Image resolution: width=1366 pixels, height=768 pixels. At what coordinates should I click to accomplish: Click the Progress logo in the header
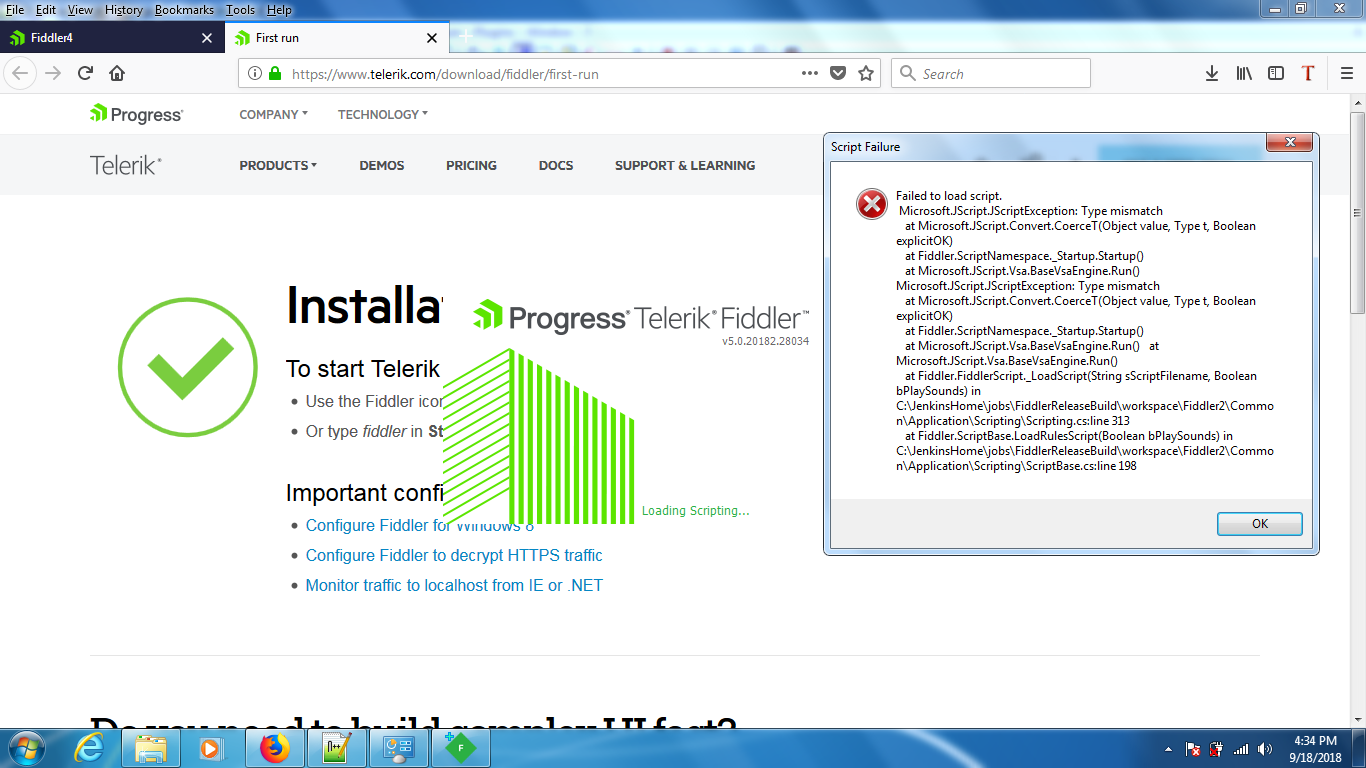(x=136, y=114)
